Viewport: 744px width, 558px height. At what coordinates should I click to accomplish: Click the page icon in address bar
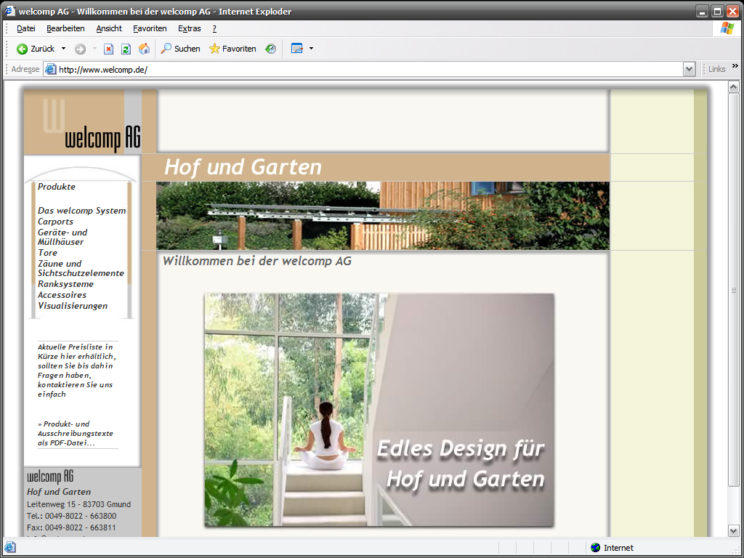pos(50,70)
